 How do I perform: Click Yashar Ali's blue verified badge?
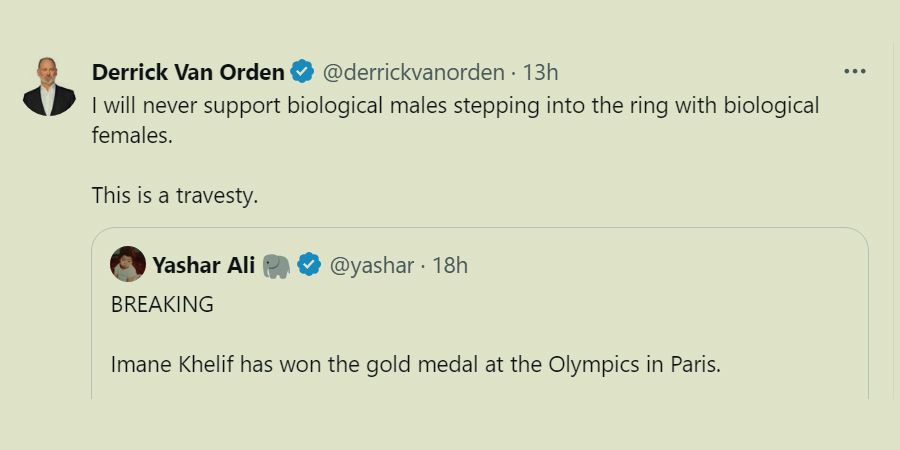point(309,265)
